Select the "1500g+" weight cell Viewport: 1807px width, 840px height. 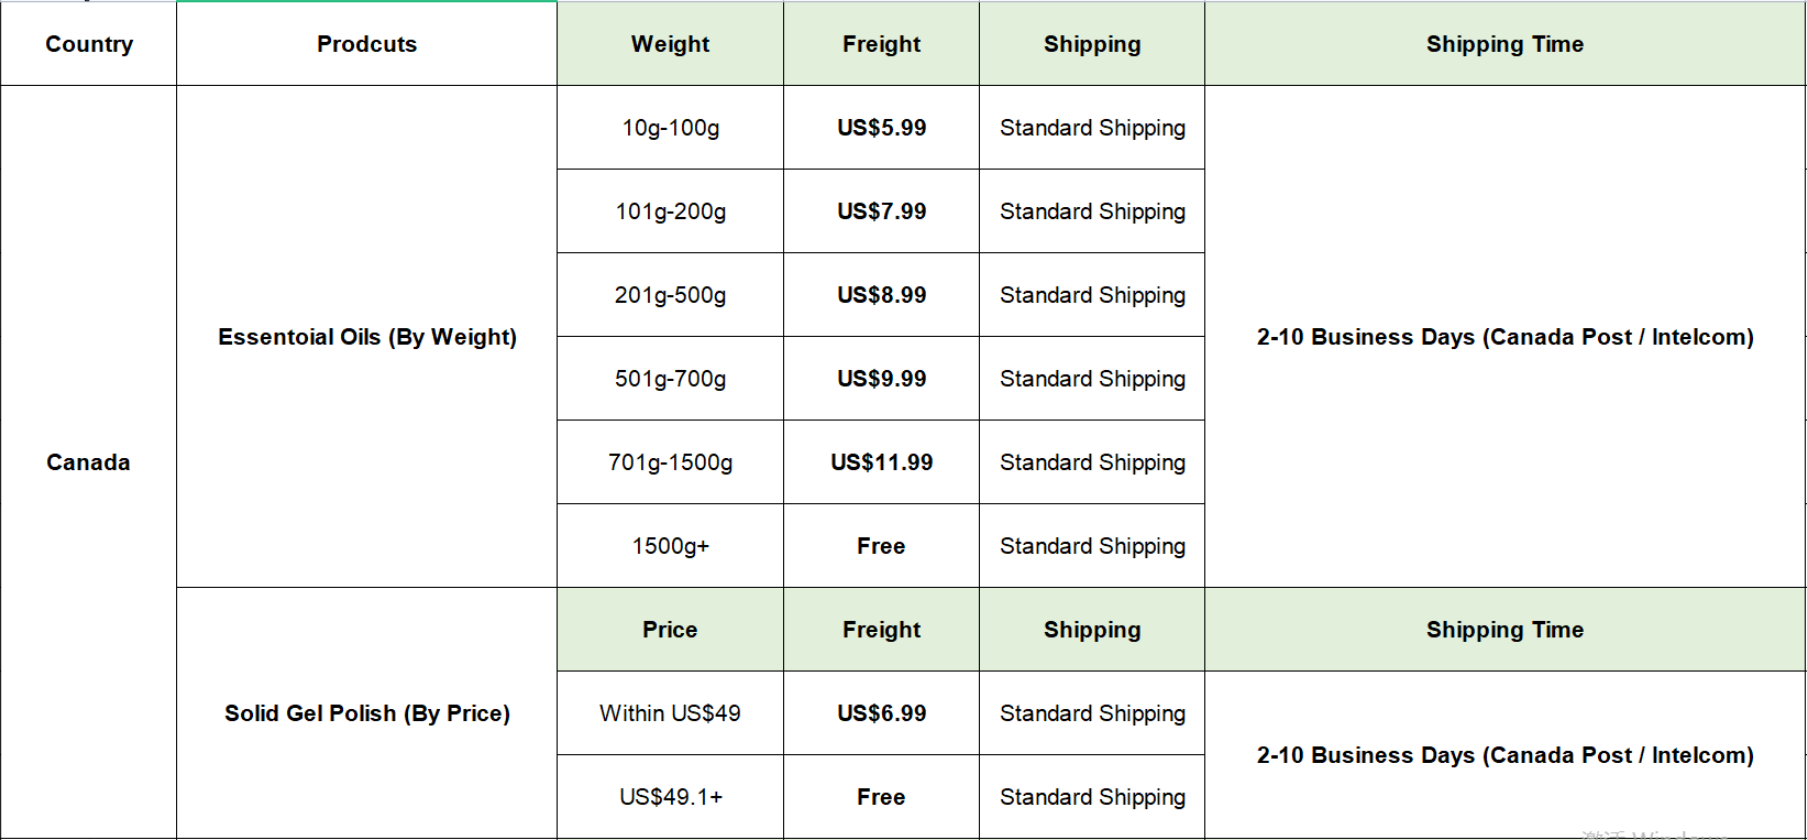[670, 546]
